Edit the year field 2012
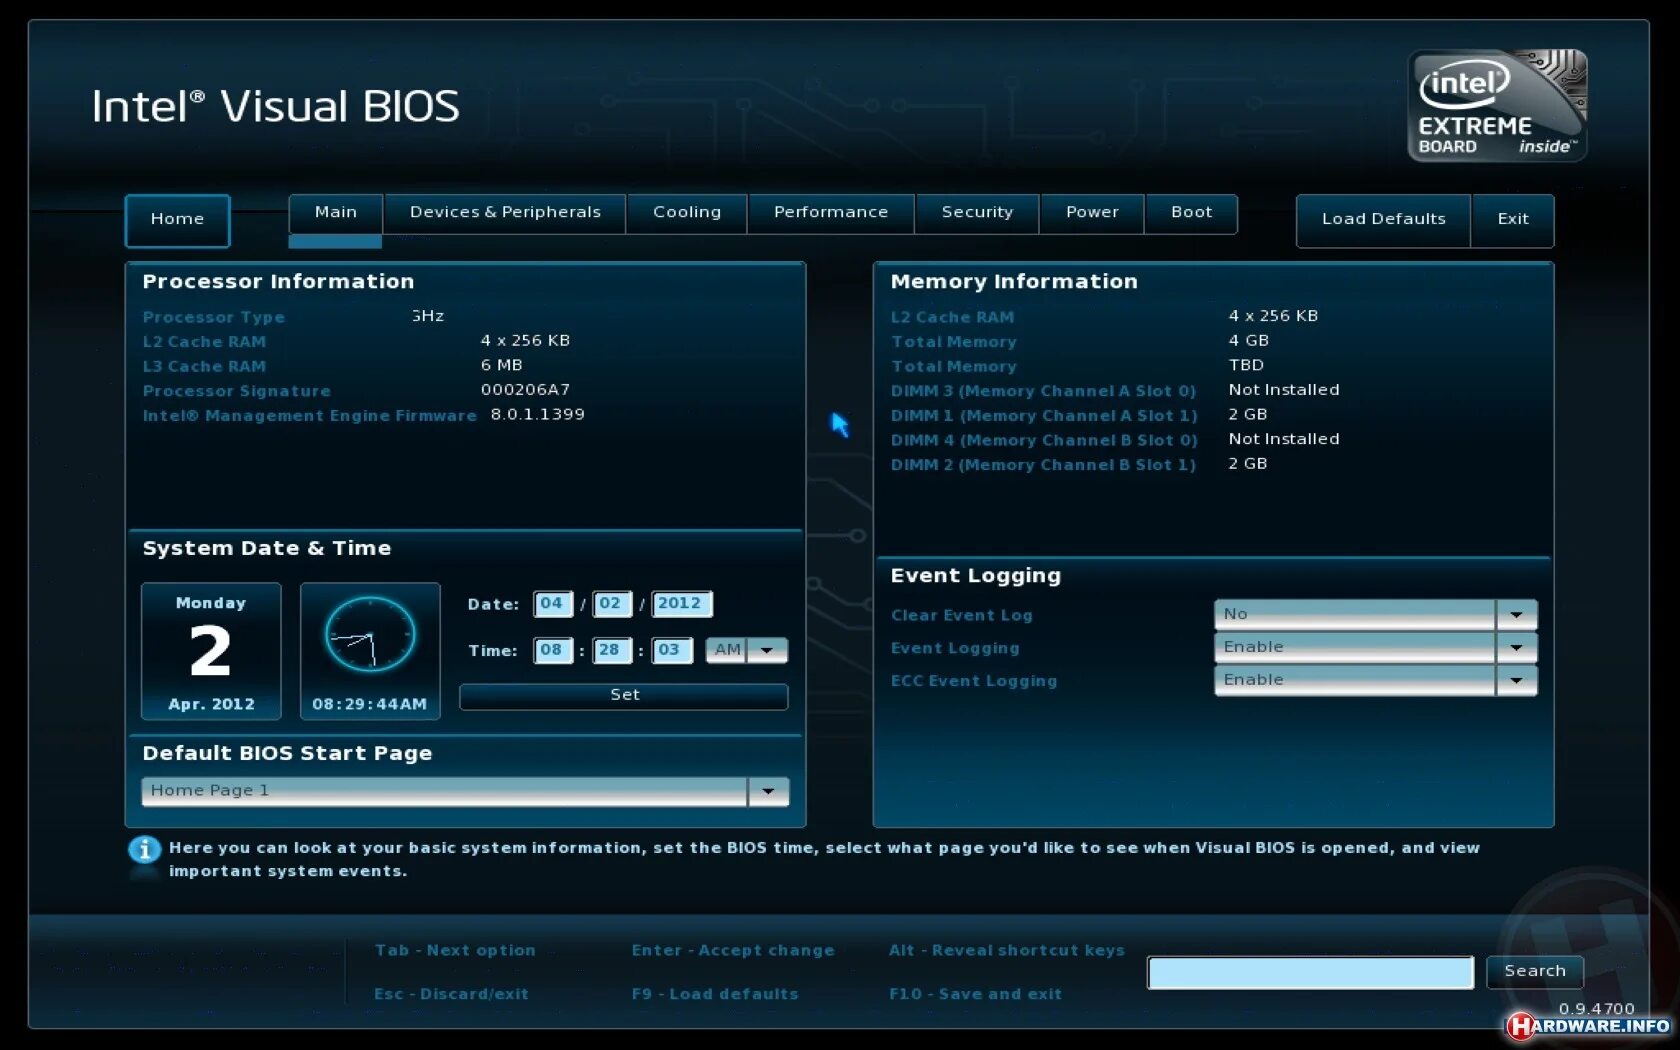1680x1050 pixels. [681, 604]
